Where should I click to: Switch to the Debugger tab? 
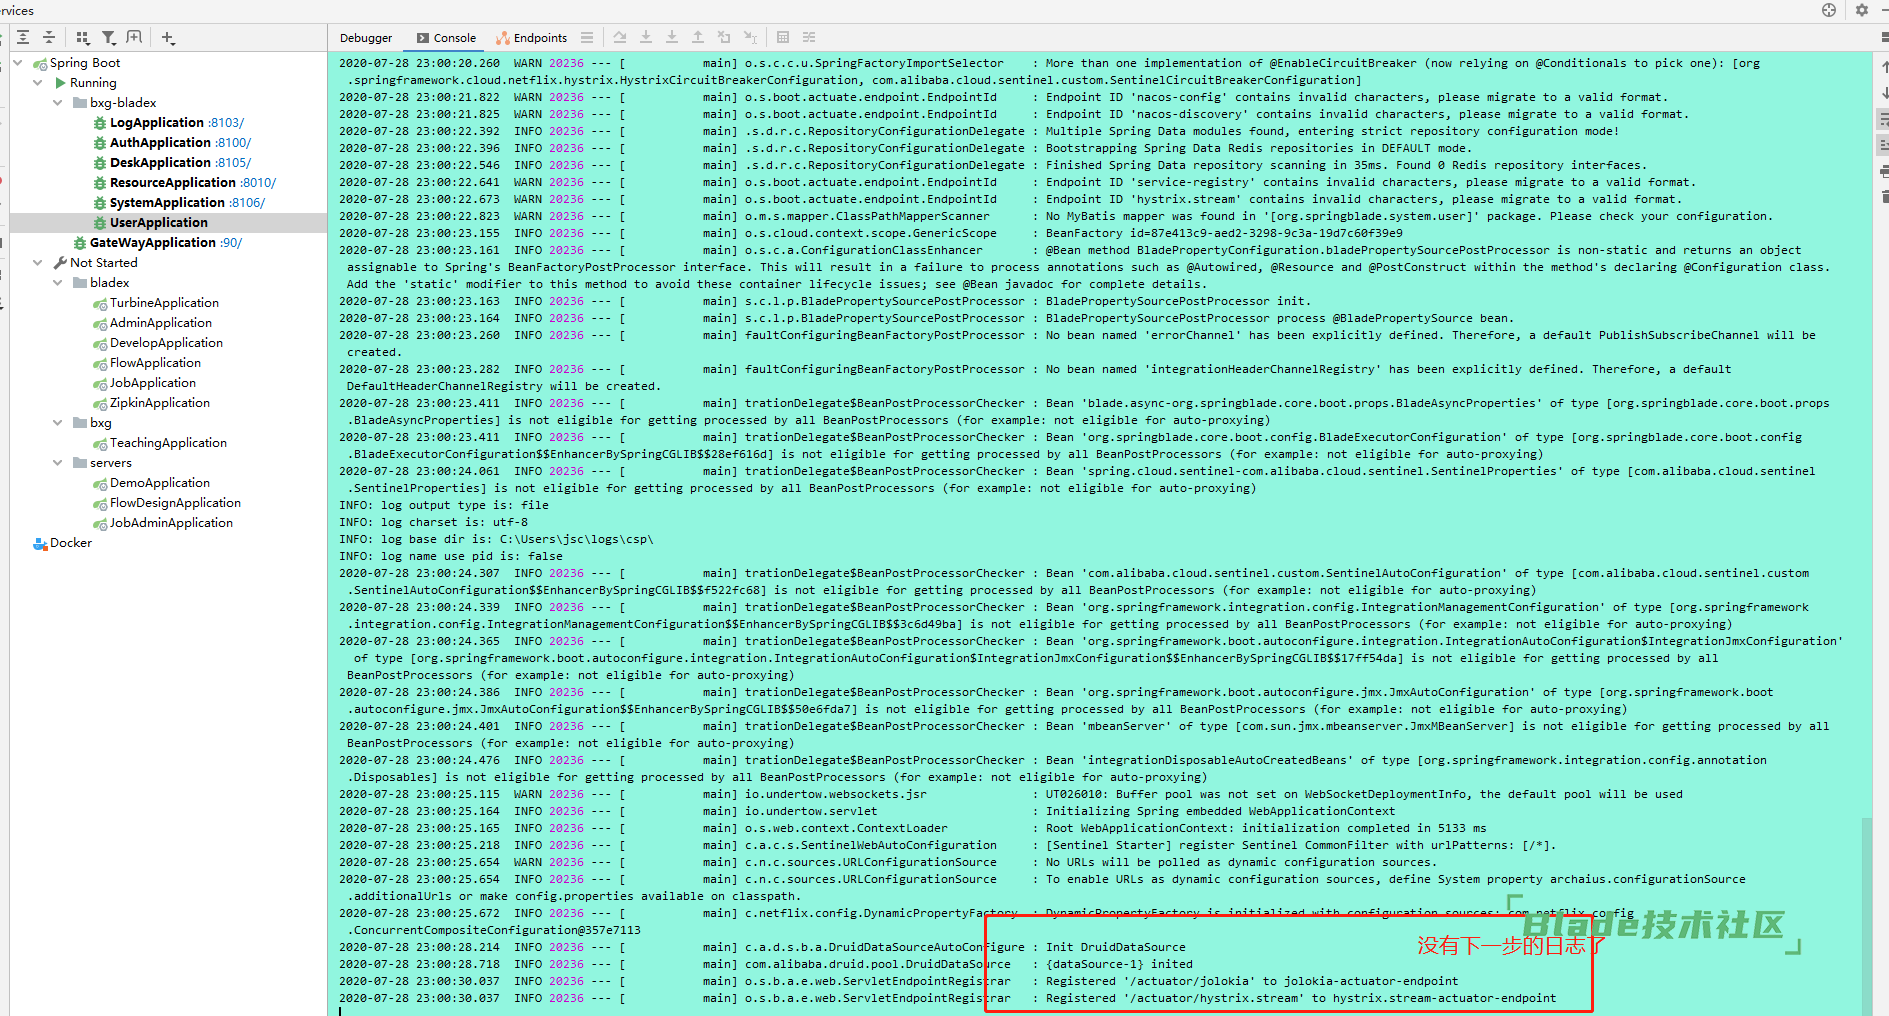(x=366, y=38)
